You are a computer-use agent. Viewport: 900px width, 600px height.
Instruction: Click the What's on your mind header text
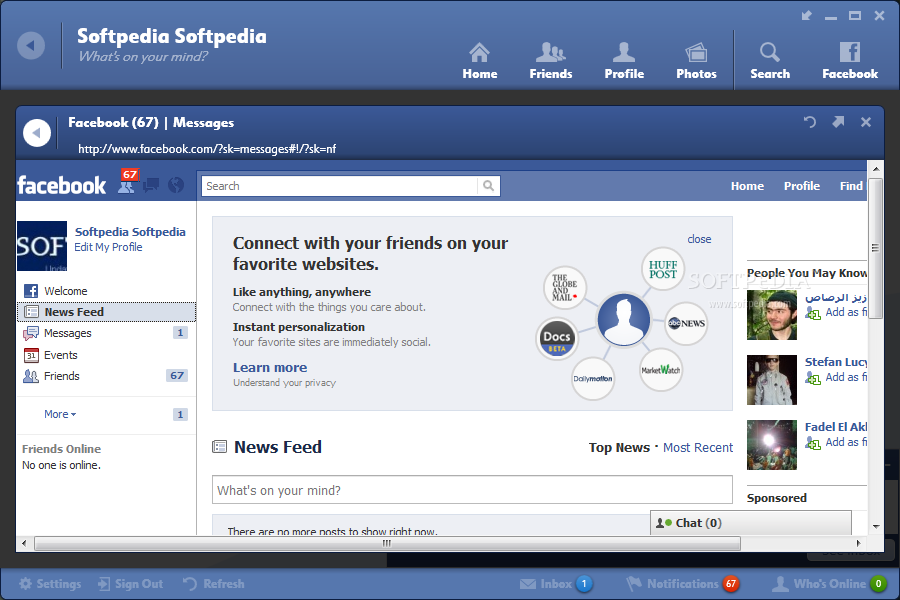[143, 57]
